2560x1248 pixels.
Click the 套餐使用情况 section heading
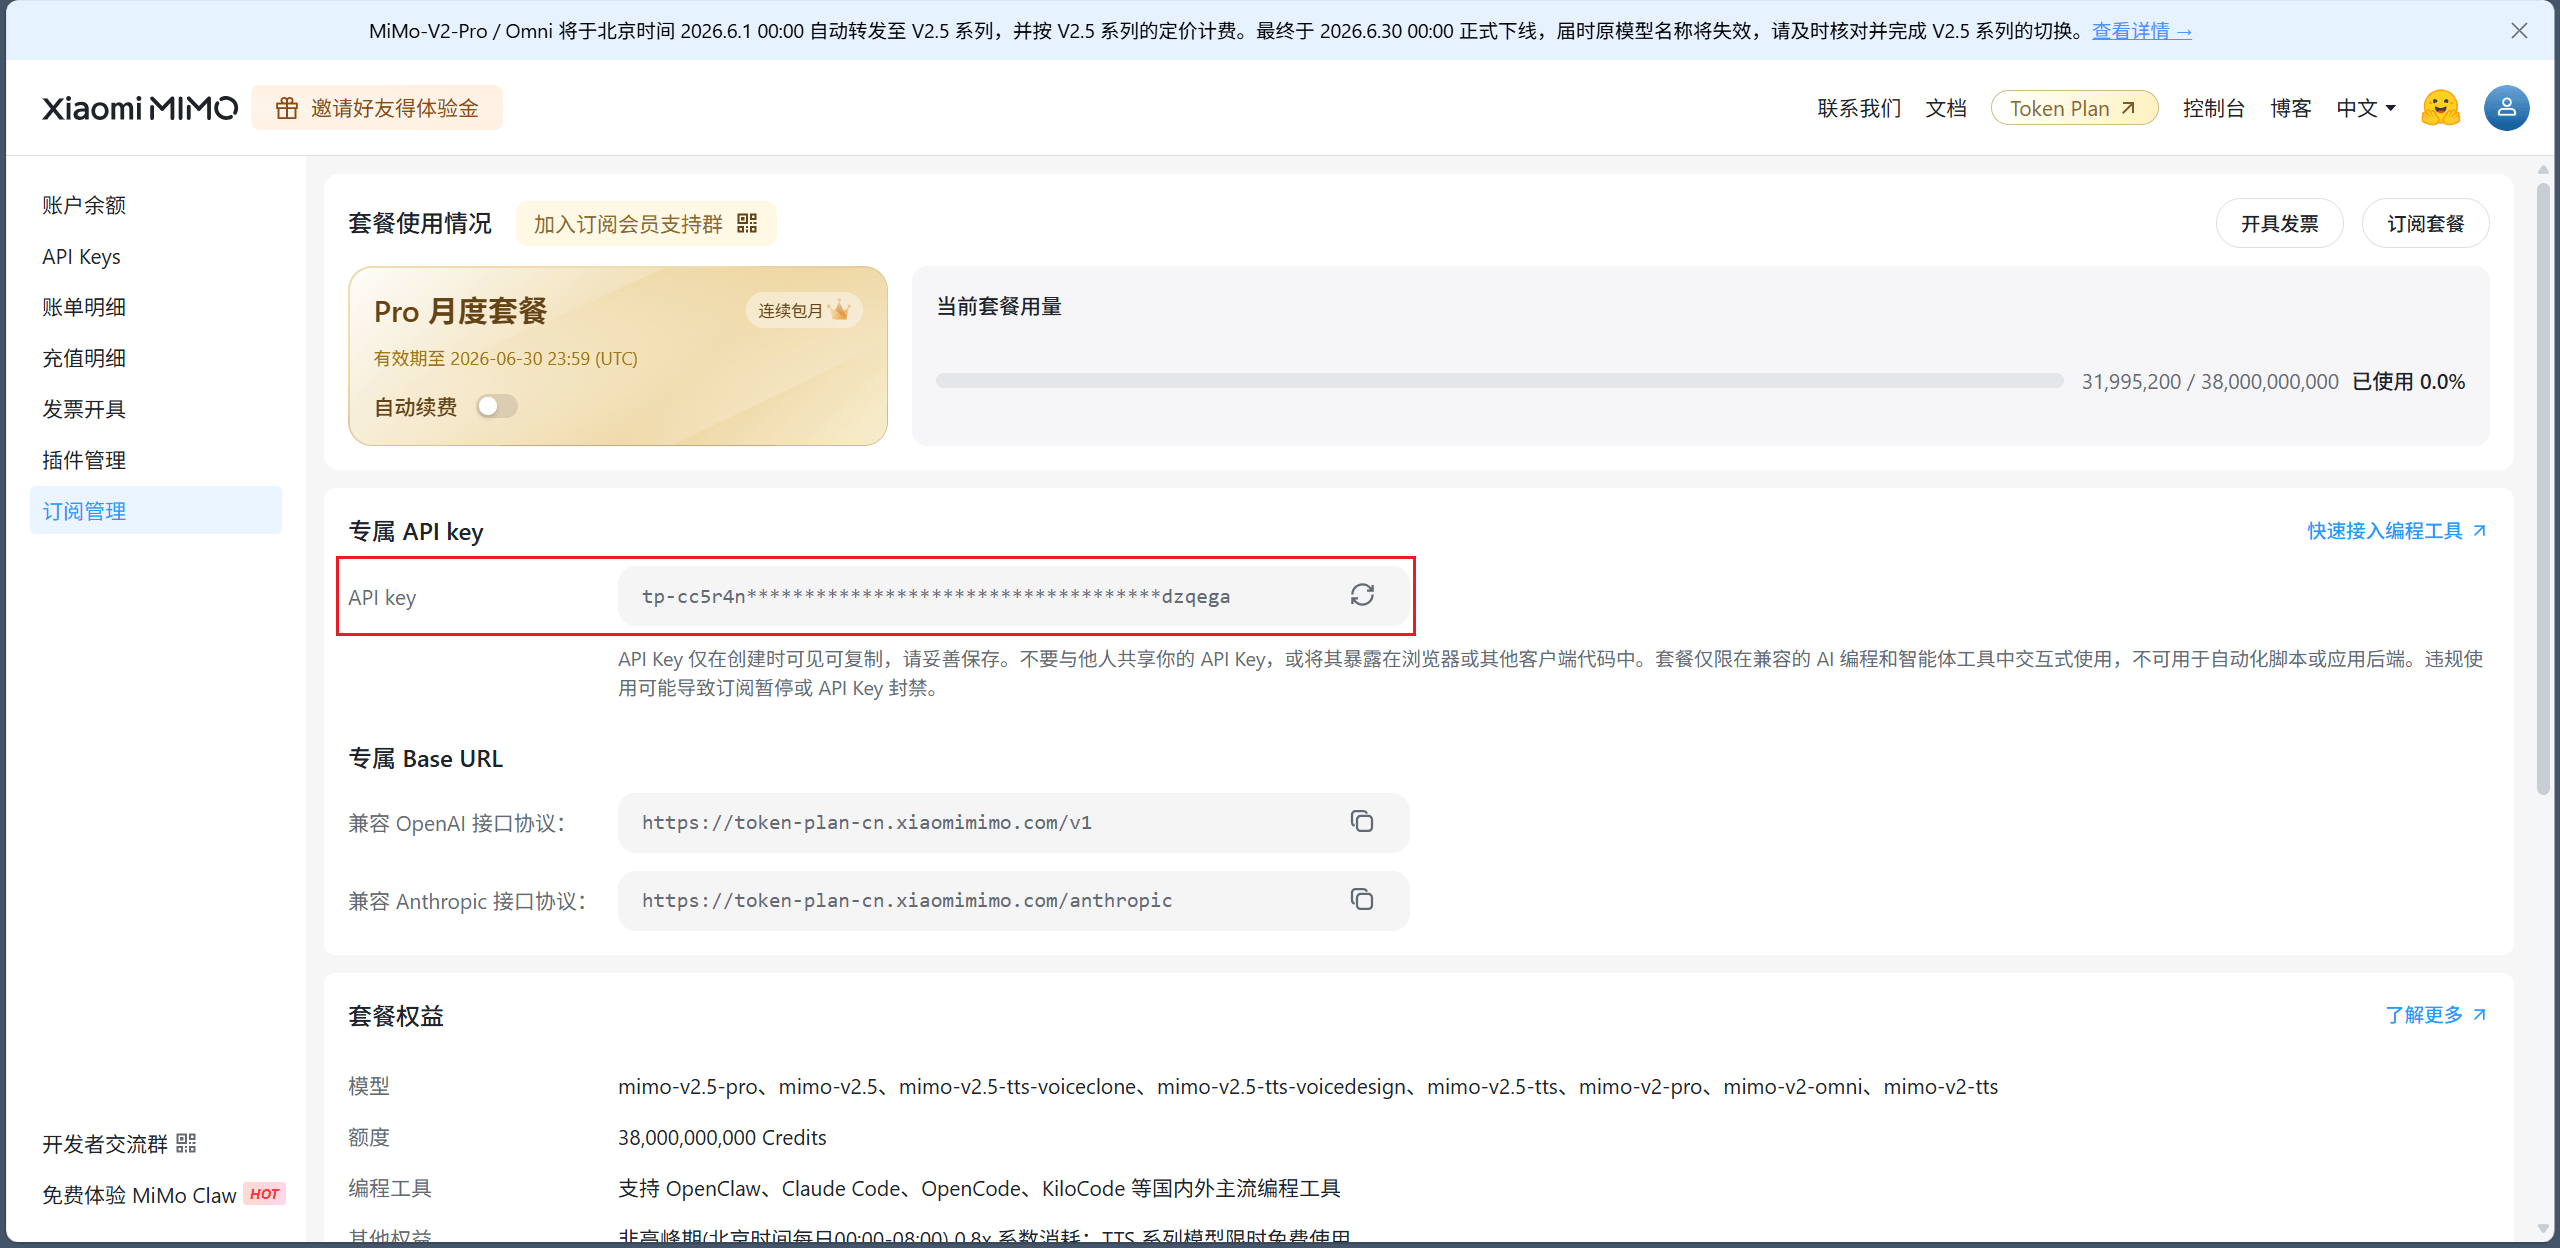click(420, 223)
